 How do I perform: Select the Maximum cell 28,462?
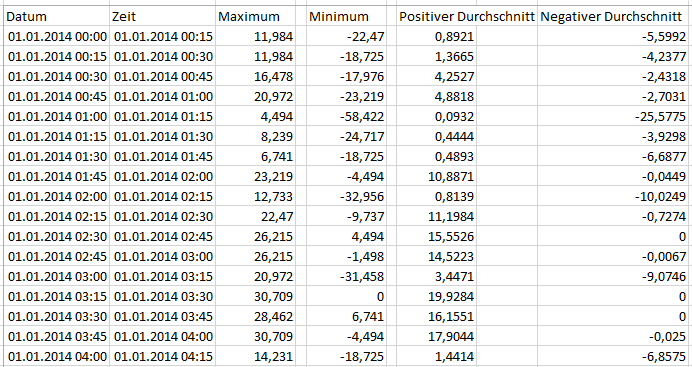tap(256, 316)
